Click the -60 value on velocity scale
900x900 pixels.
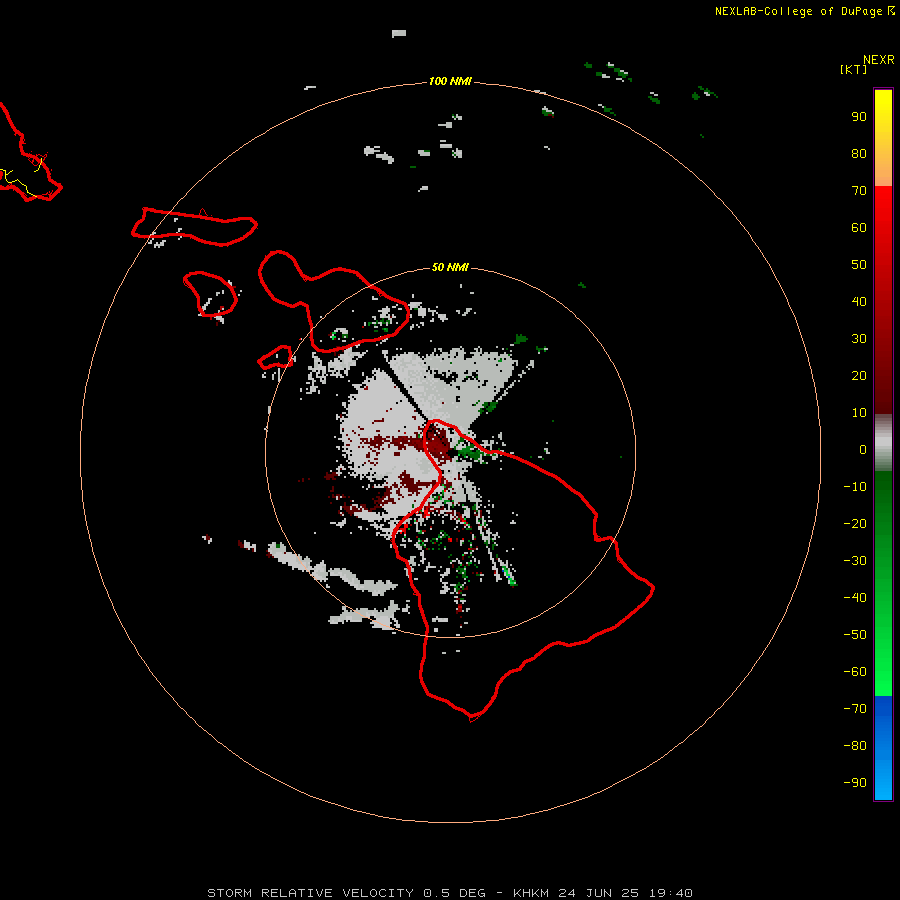855,672
